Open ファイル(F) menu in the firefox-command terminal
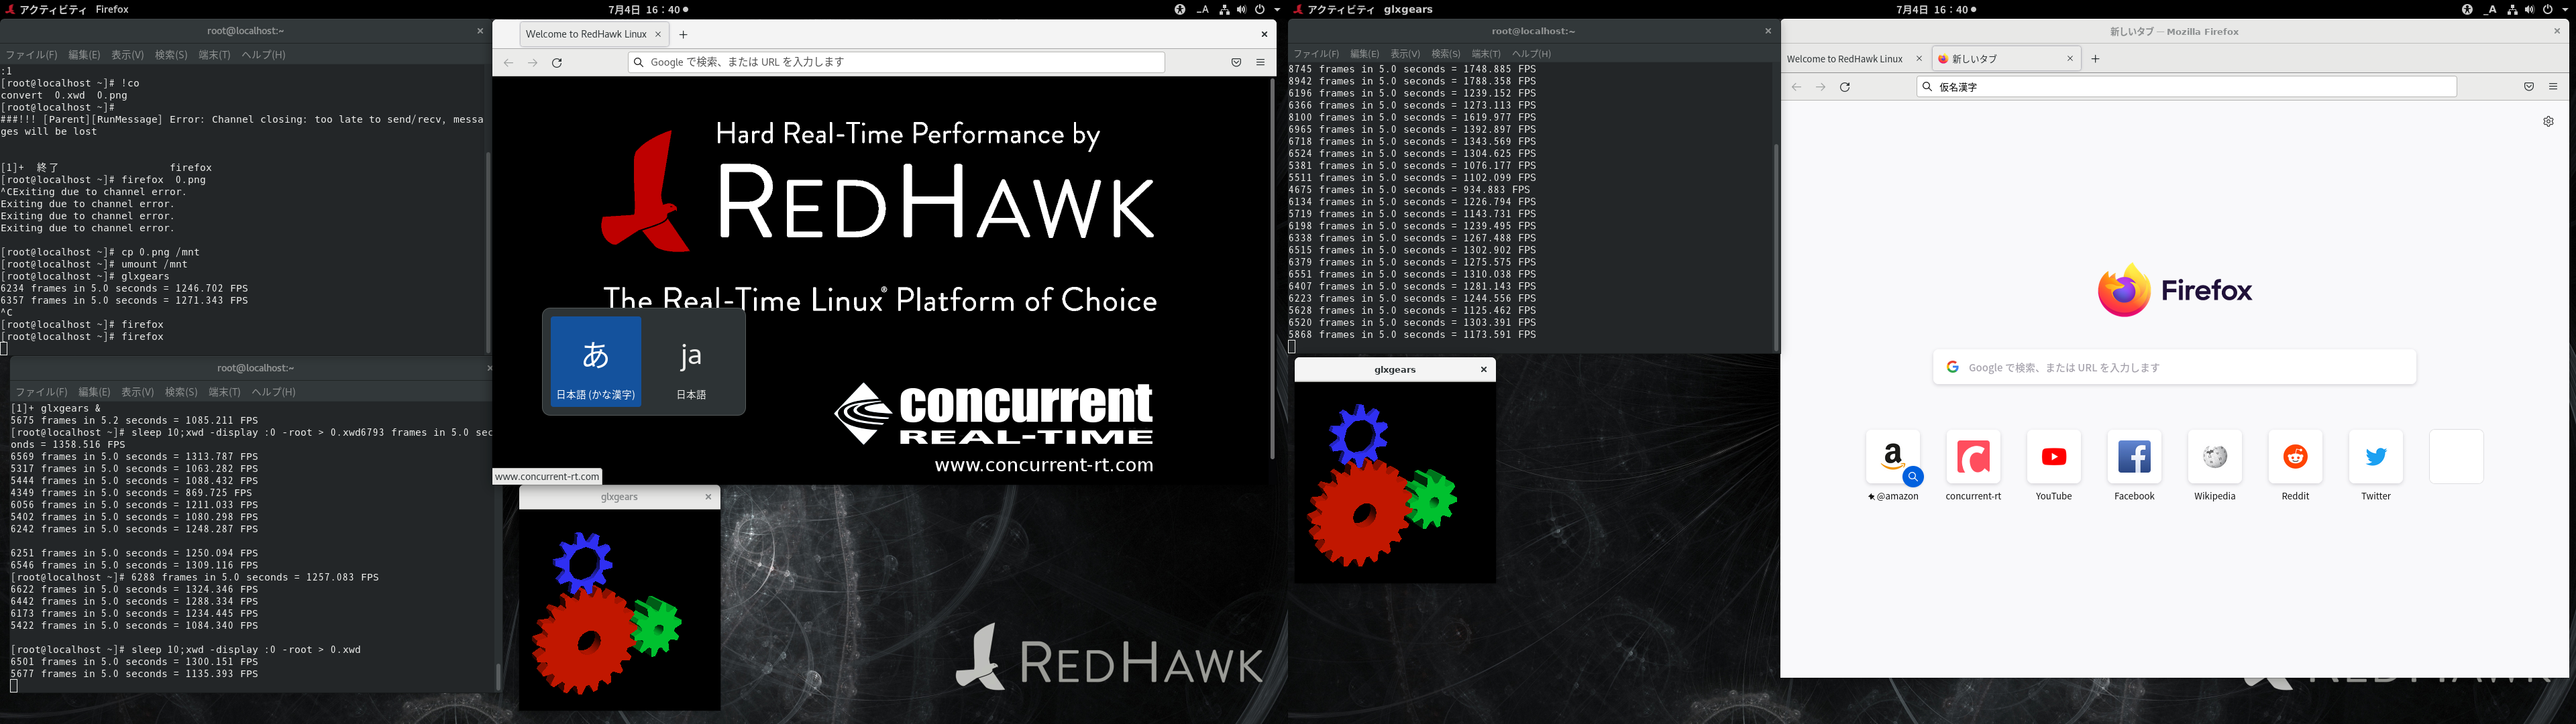The width and height of the screenshot is (2576, 724). (31, 55)
